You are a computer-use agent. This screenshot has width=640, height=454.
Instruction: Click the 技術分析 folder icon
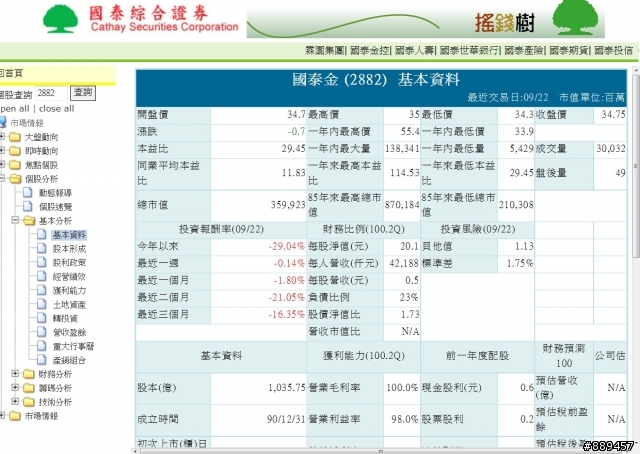tap(29, 402)
